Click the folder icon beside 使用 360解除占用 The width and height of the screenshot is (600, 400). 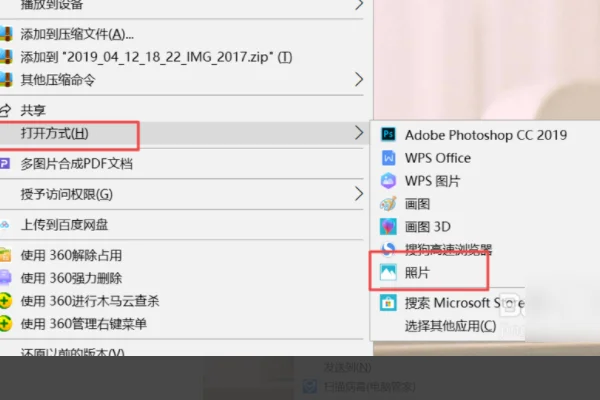pos(5,255)
